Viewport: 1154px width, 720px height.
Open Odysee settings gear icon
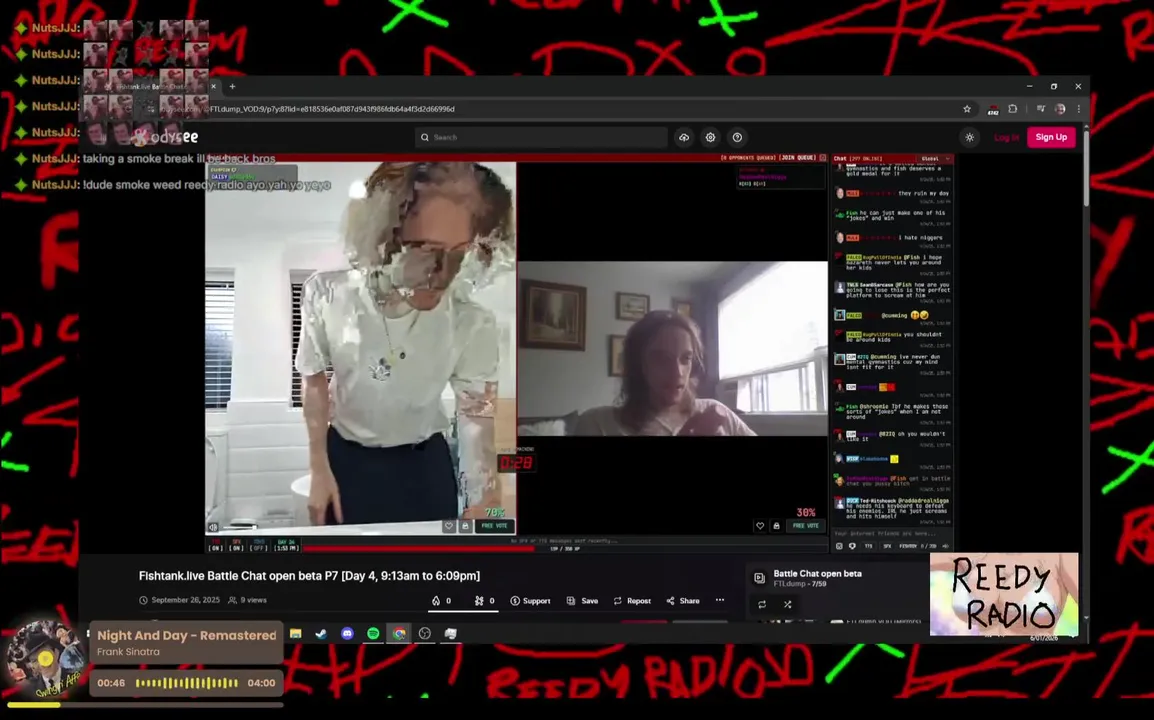[x=710, y=137]
